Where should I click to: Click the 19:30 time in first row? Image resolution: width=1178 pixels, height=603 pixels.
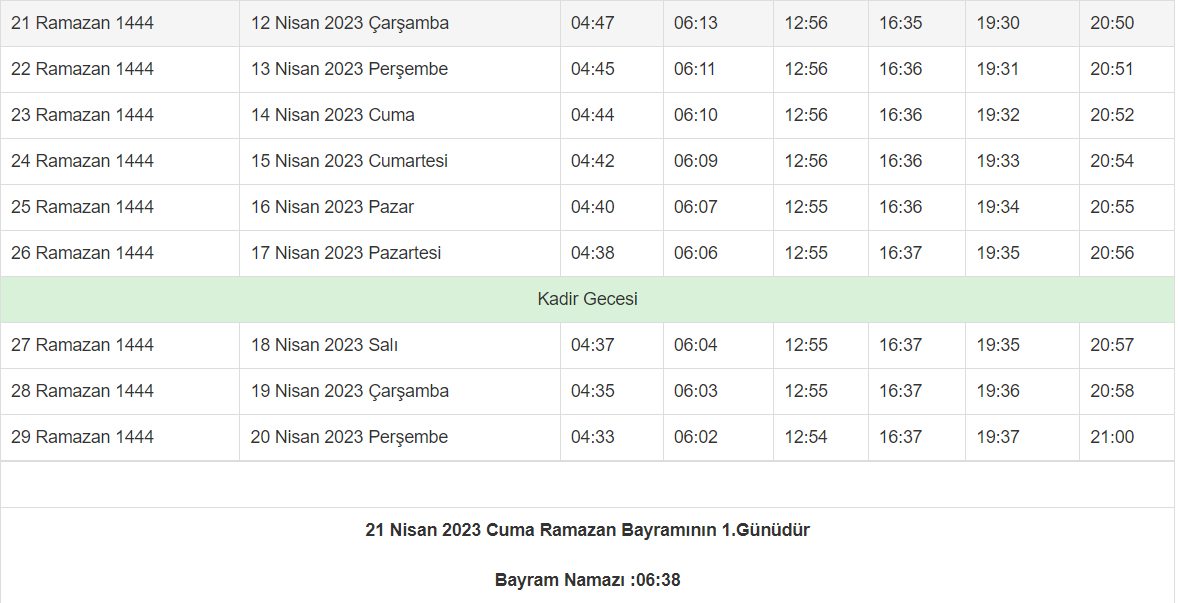998,23
